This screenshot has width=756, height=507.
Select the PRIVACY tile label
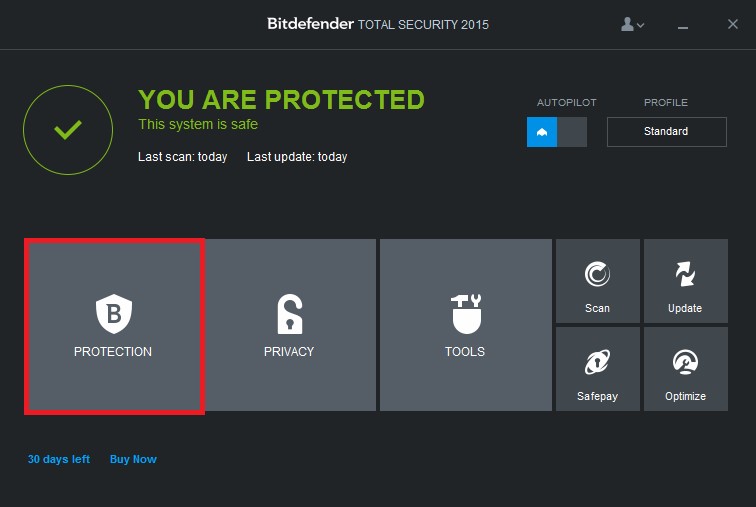tap(289, 351)
